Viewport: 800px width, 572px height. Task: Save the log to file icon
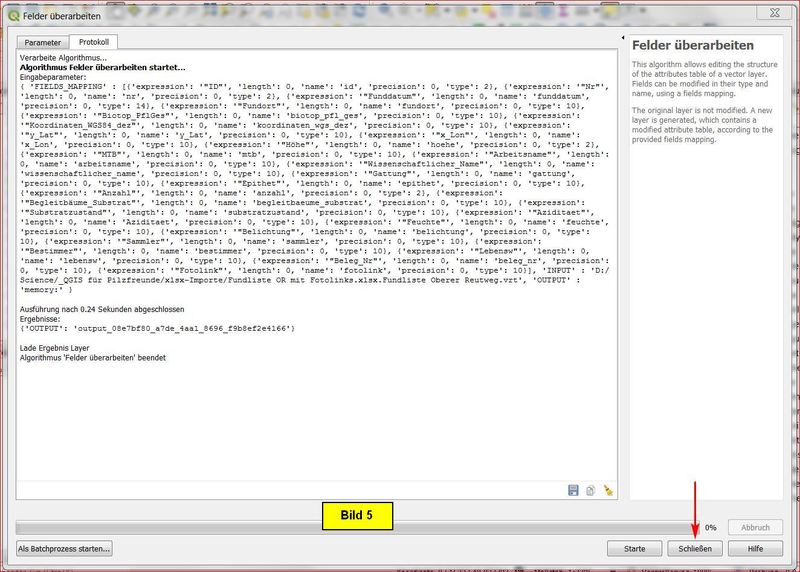click(573, 490)
